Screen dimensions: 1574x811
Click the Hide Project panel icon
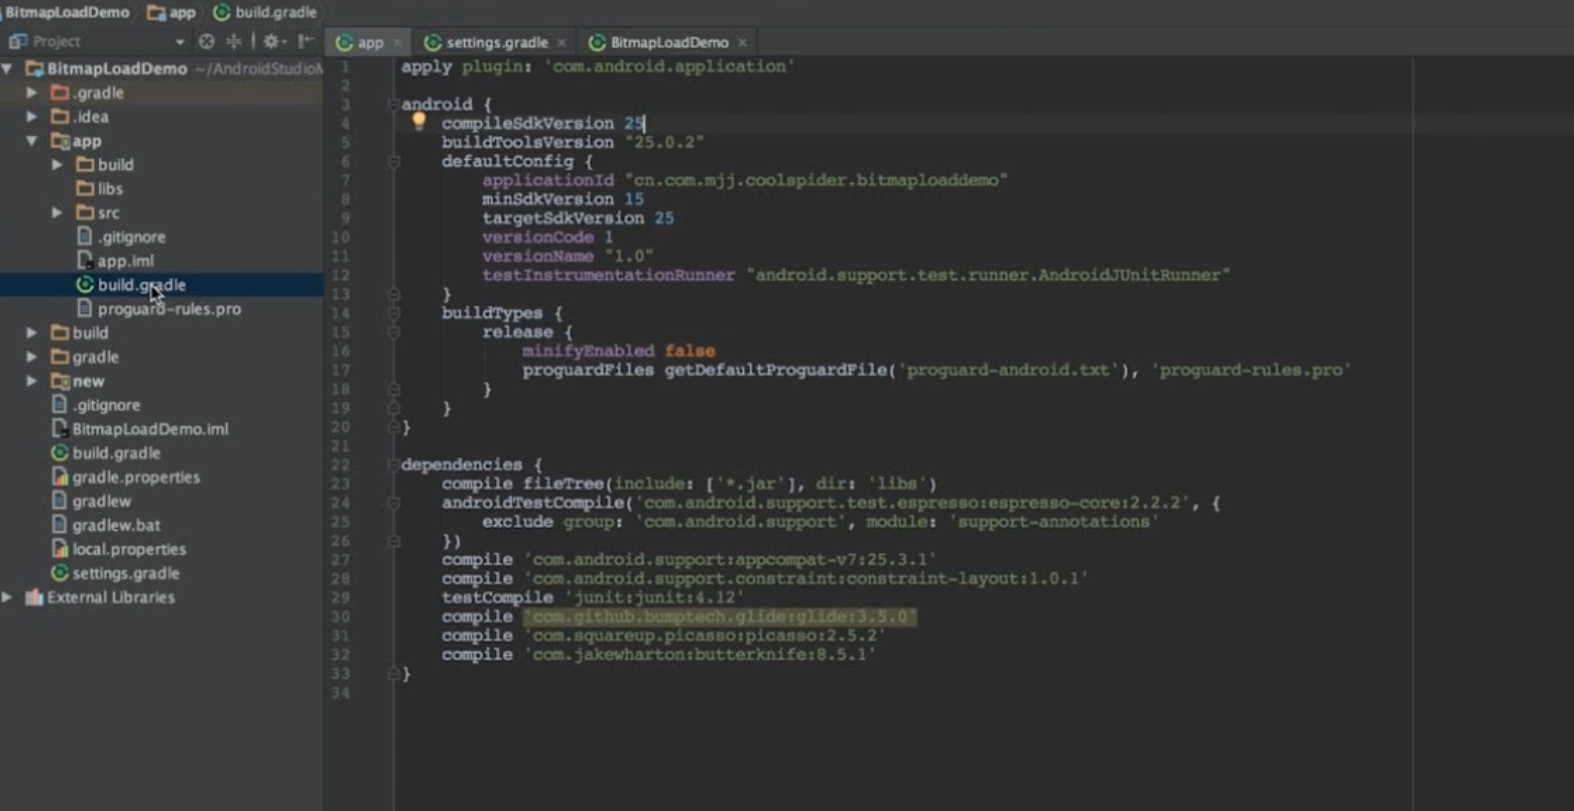tap(306, 41)
